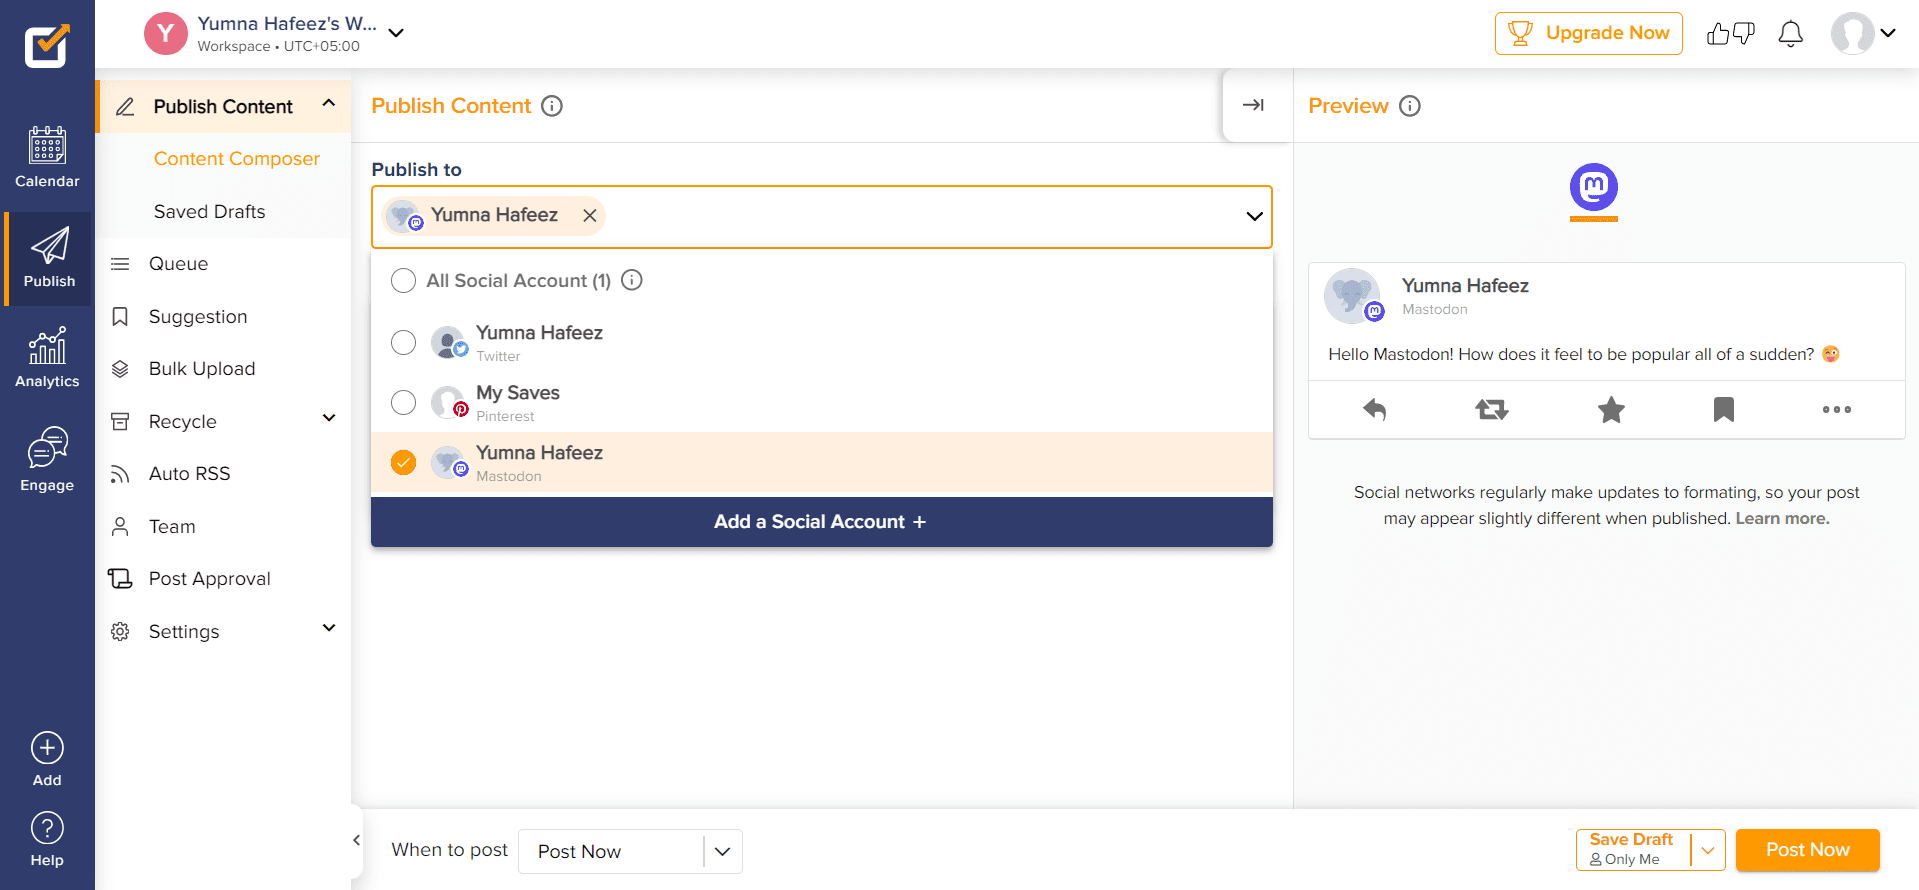Click the notification bell icon
This screenshot has width=1919, height=890.
[x=1790, y=34]
